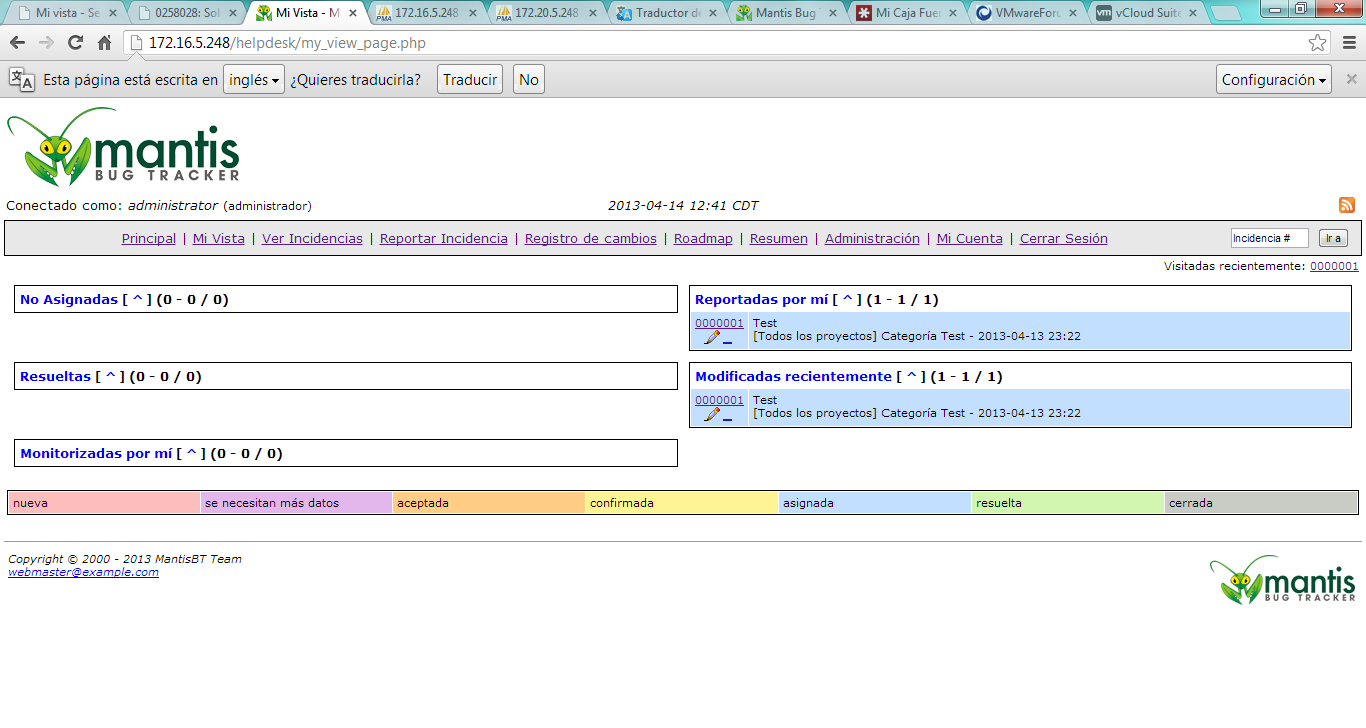Focus the Incidencia # input field
The height and width of the screenshot is (728, 1366).
pos(1269,238)
